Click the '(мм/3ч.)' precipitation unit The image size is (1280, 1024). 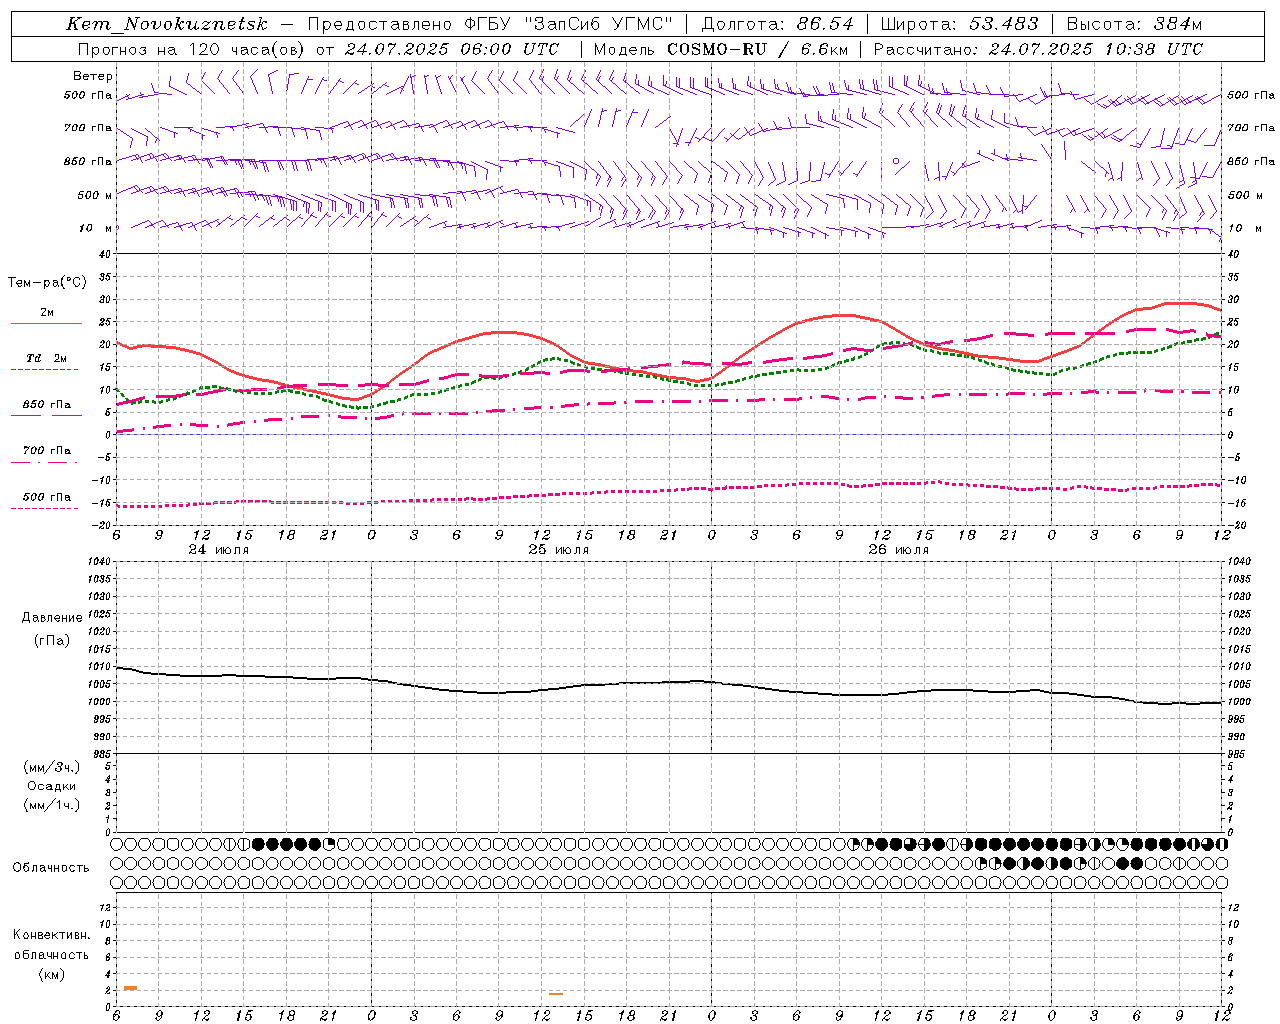52,767
